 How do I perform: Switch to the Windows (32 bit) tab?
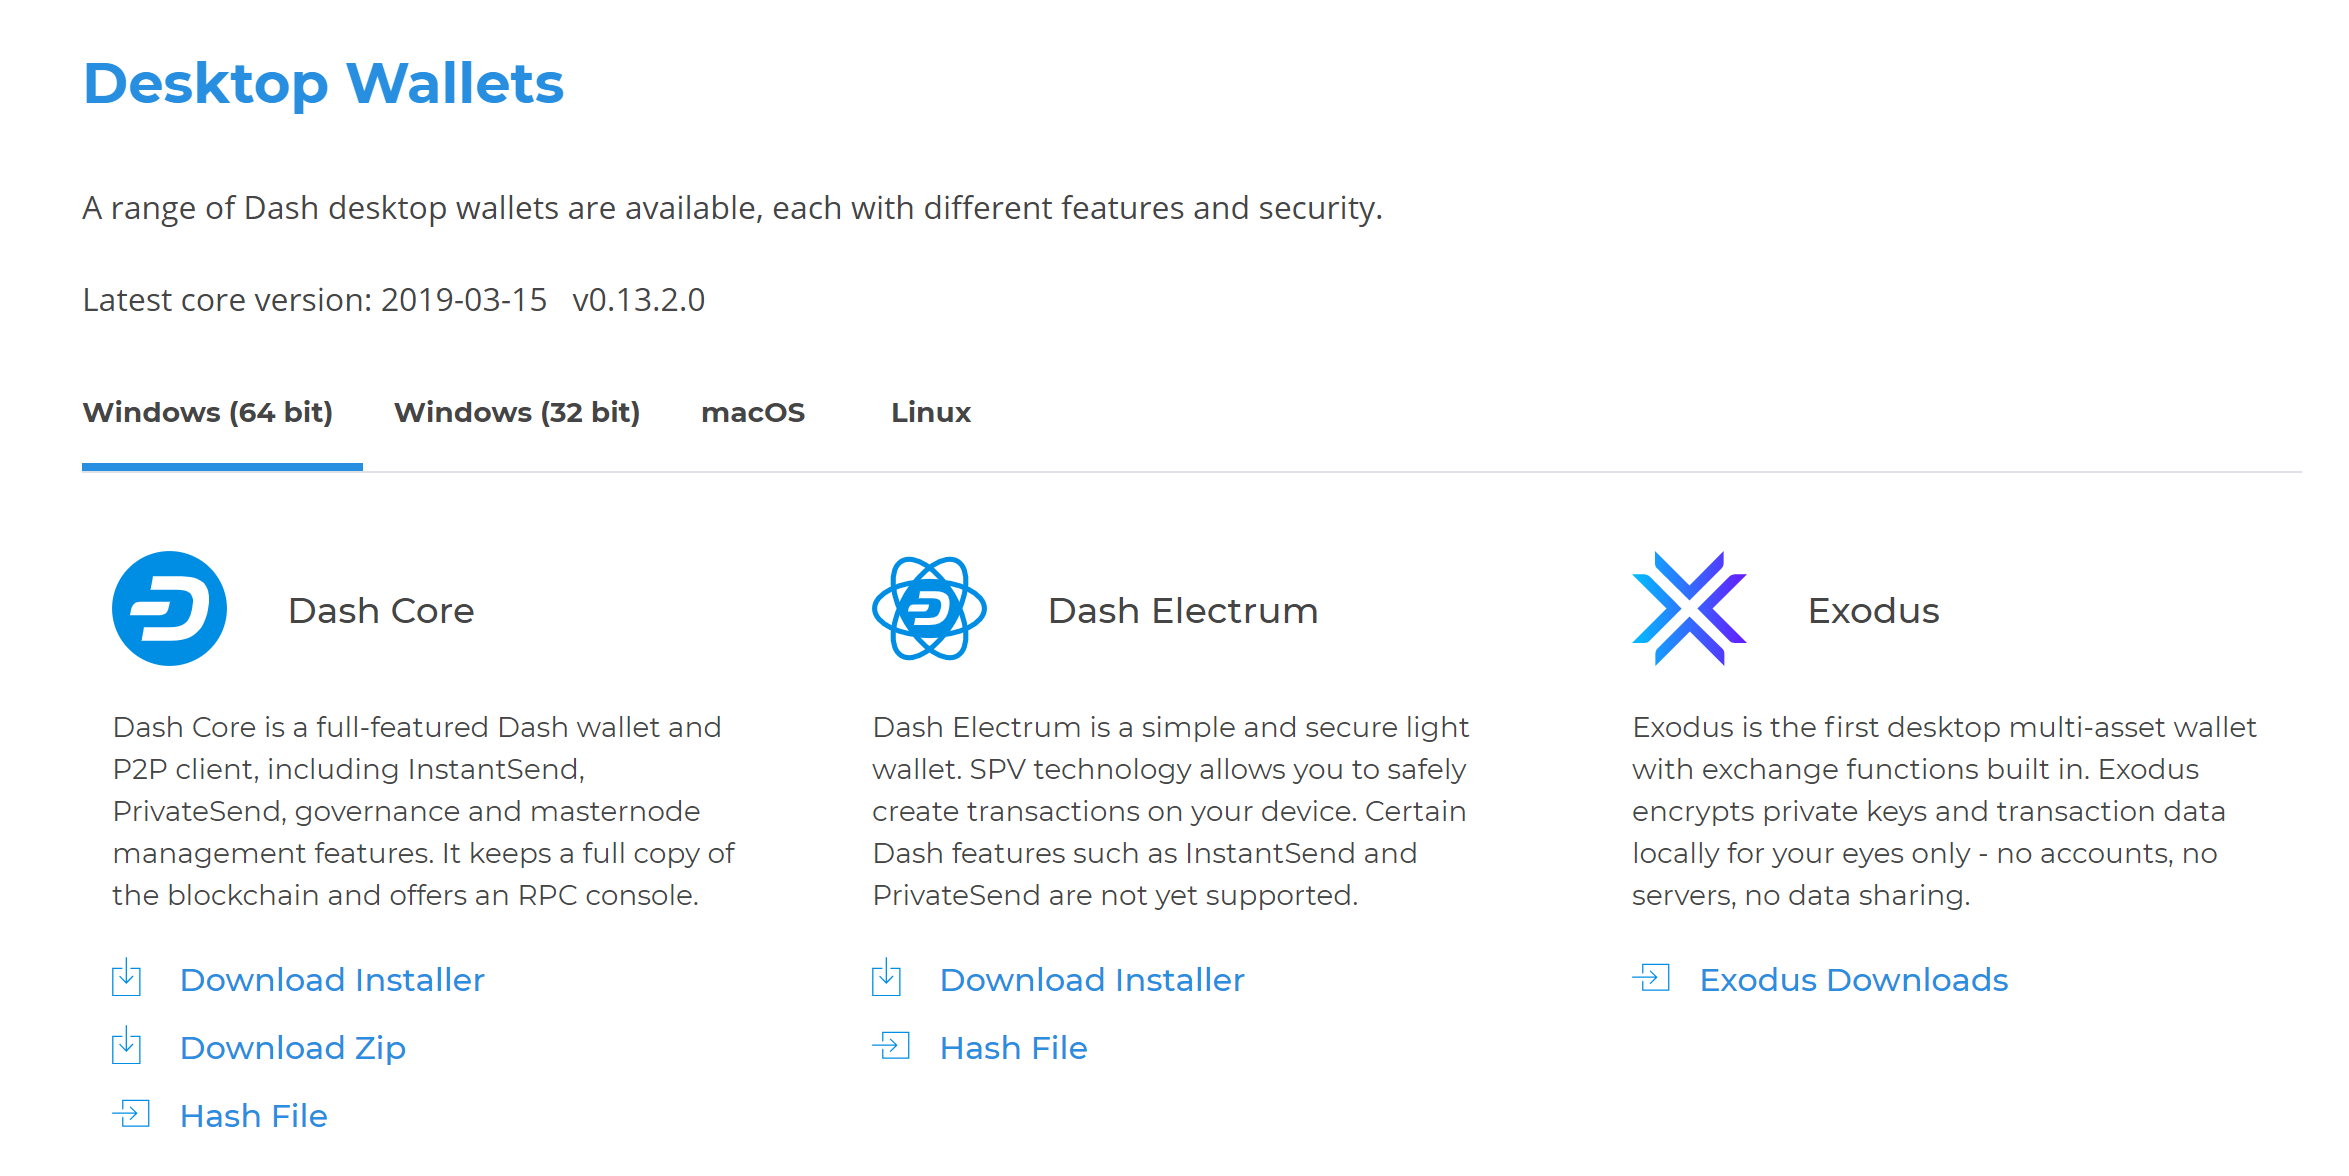517,413
